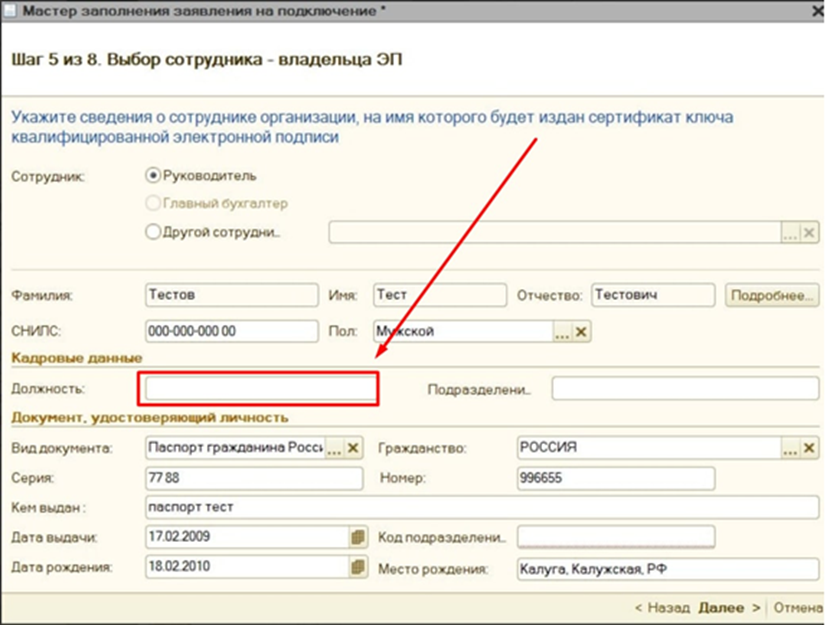Choose the Другой сотрудник radio option
The height and width of the screenshot is (625, 827).
(x=153, y=232)
